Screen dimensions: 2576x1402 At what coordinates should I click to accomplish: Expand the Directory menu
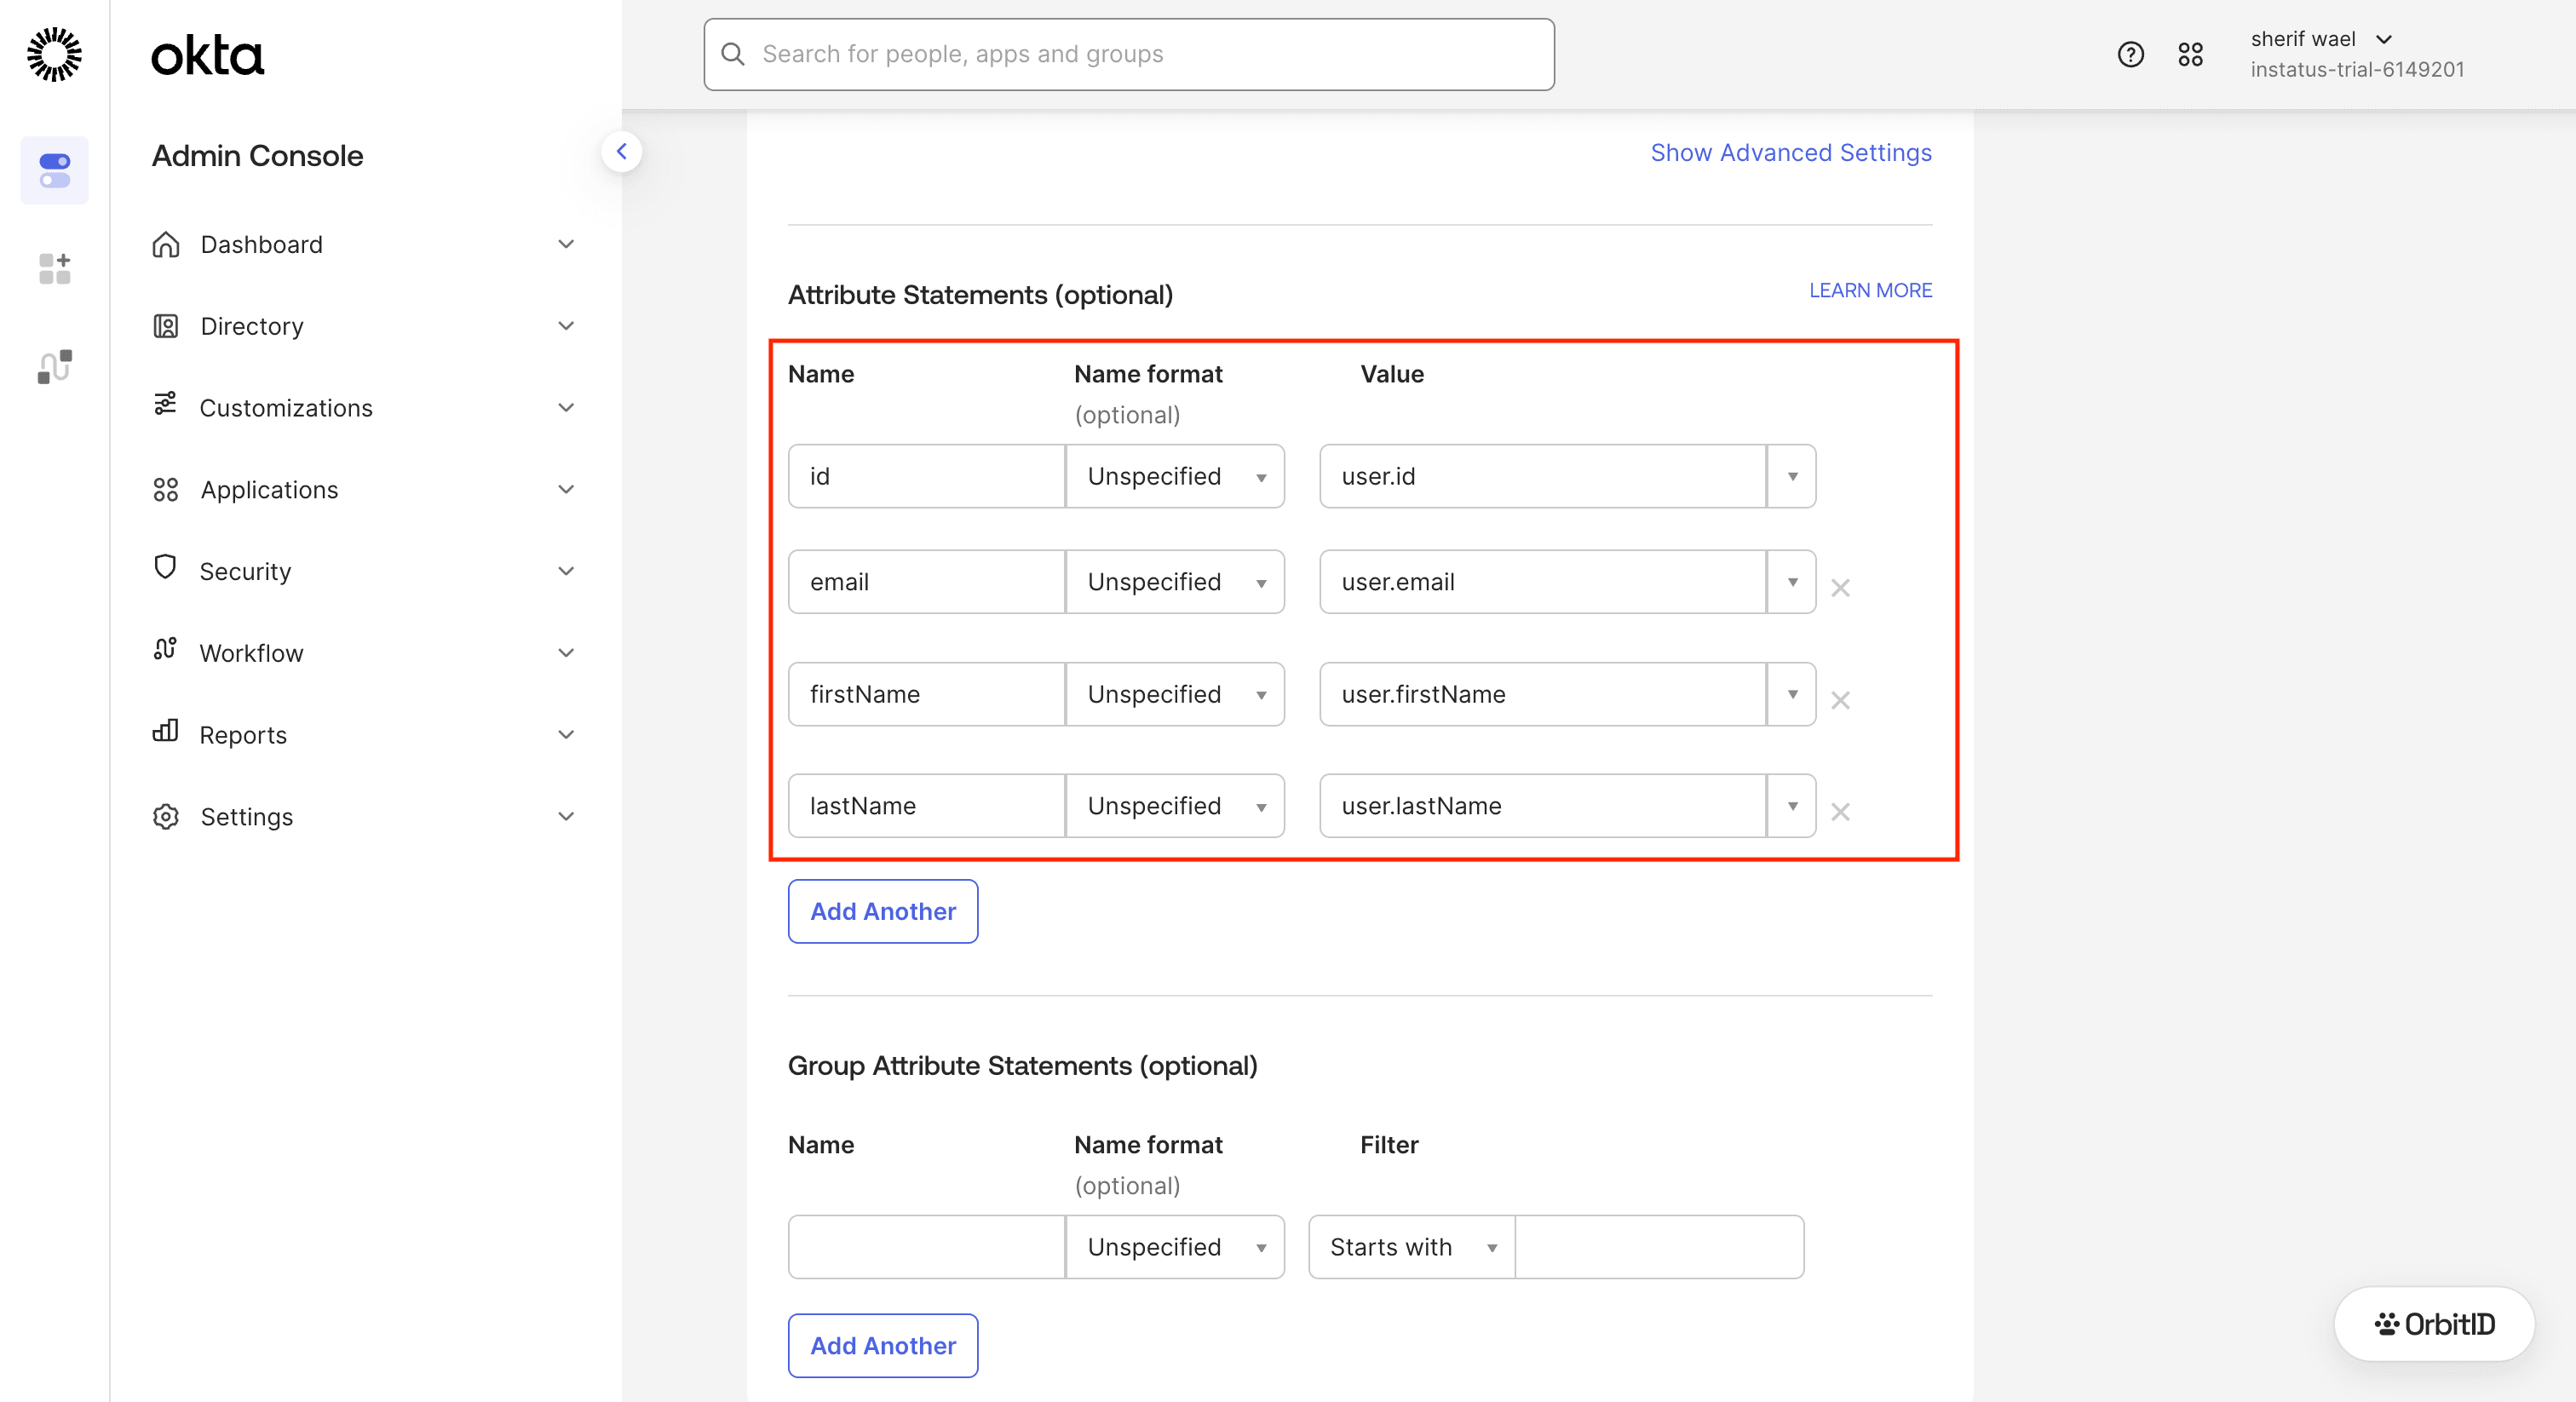click(x=566, y=326)
